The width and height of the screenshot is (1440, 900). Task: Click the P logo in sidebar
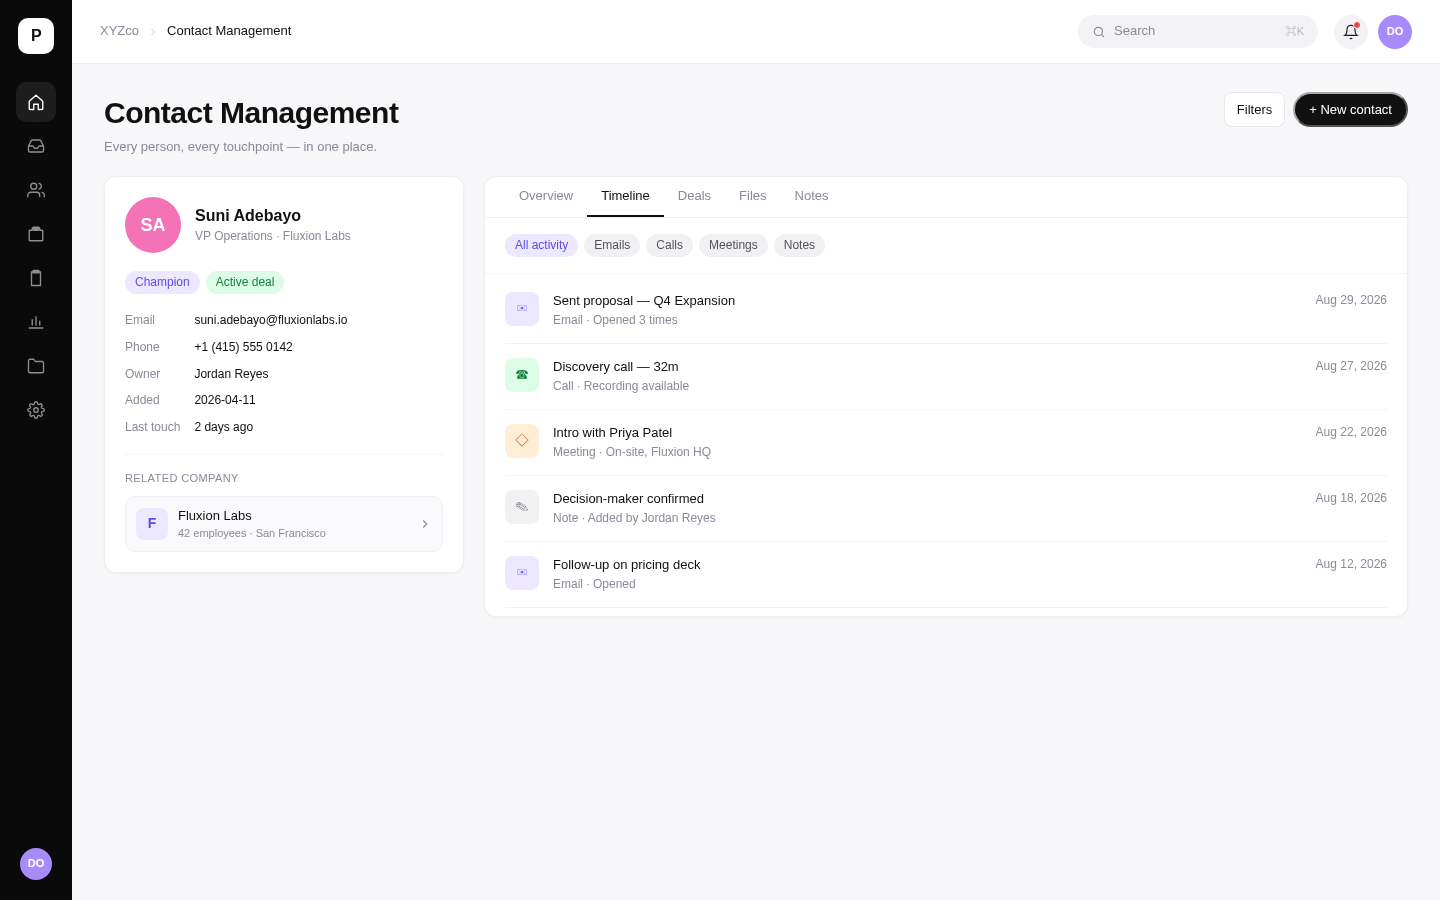[36, 36]
